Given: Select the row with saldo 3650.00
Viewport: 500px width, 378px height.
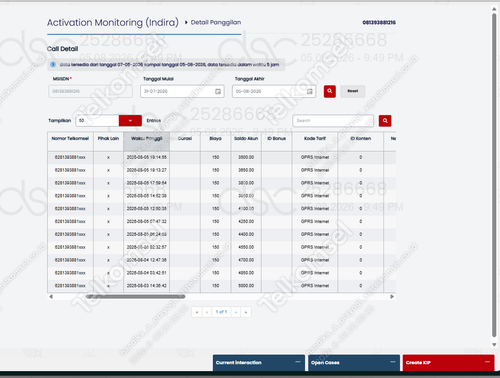Looking at the screenshot, I should [x=222, y=170].
